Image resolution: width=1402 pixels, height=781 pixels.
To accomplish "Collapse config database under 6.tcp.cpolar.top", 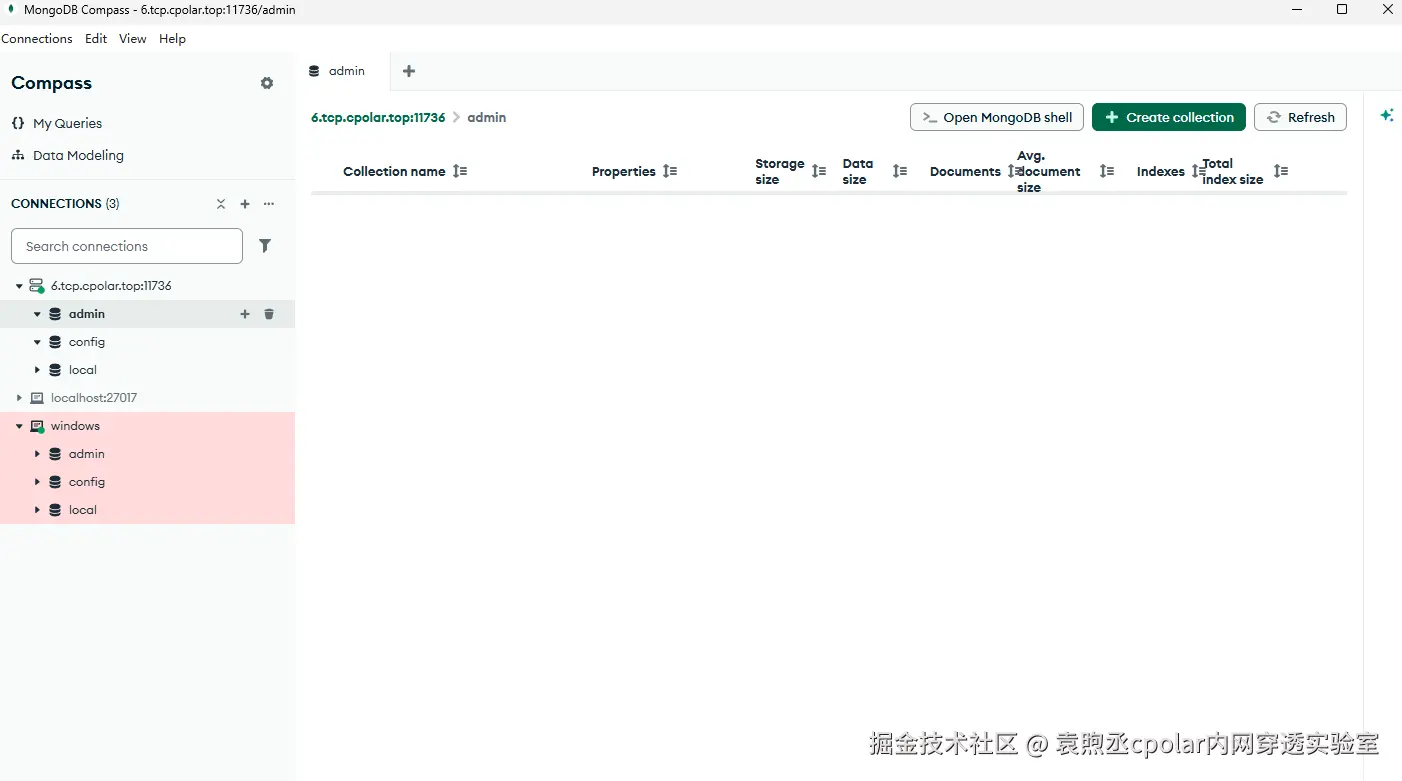I will [37, 342].
